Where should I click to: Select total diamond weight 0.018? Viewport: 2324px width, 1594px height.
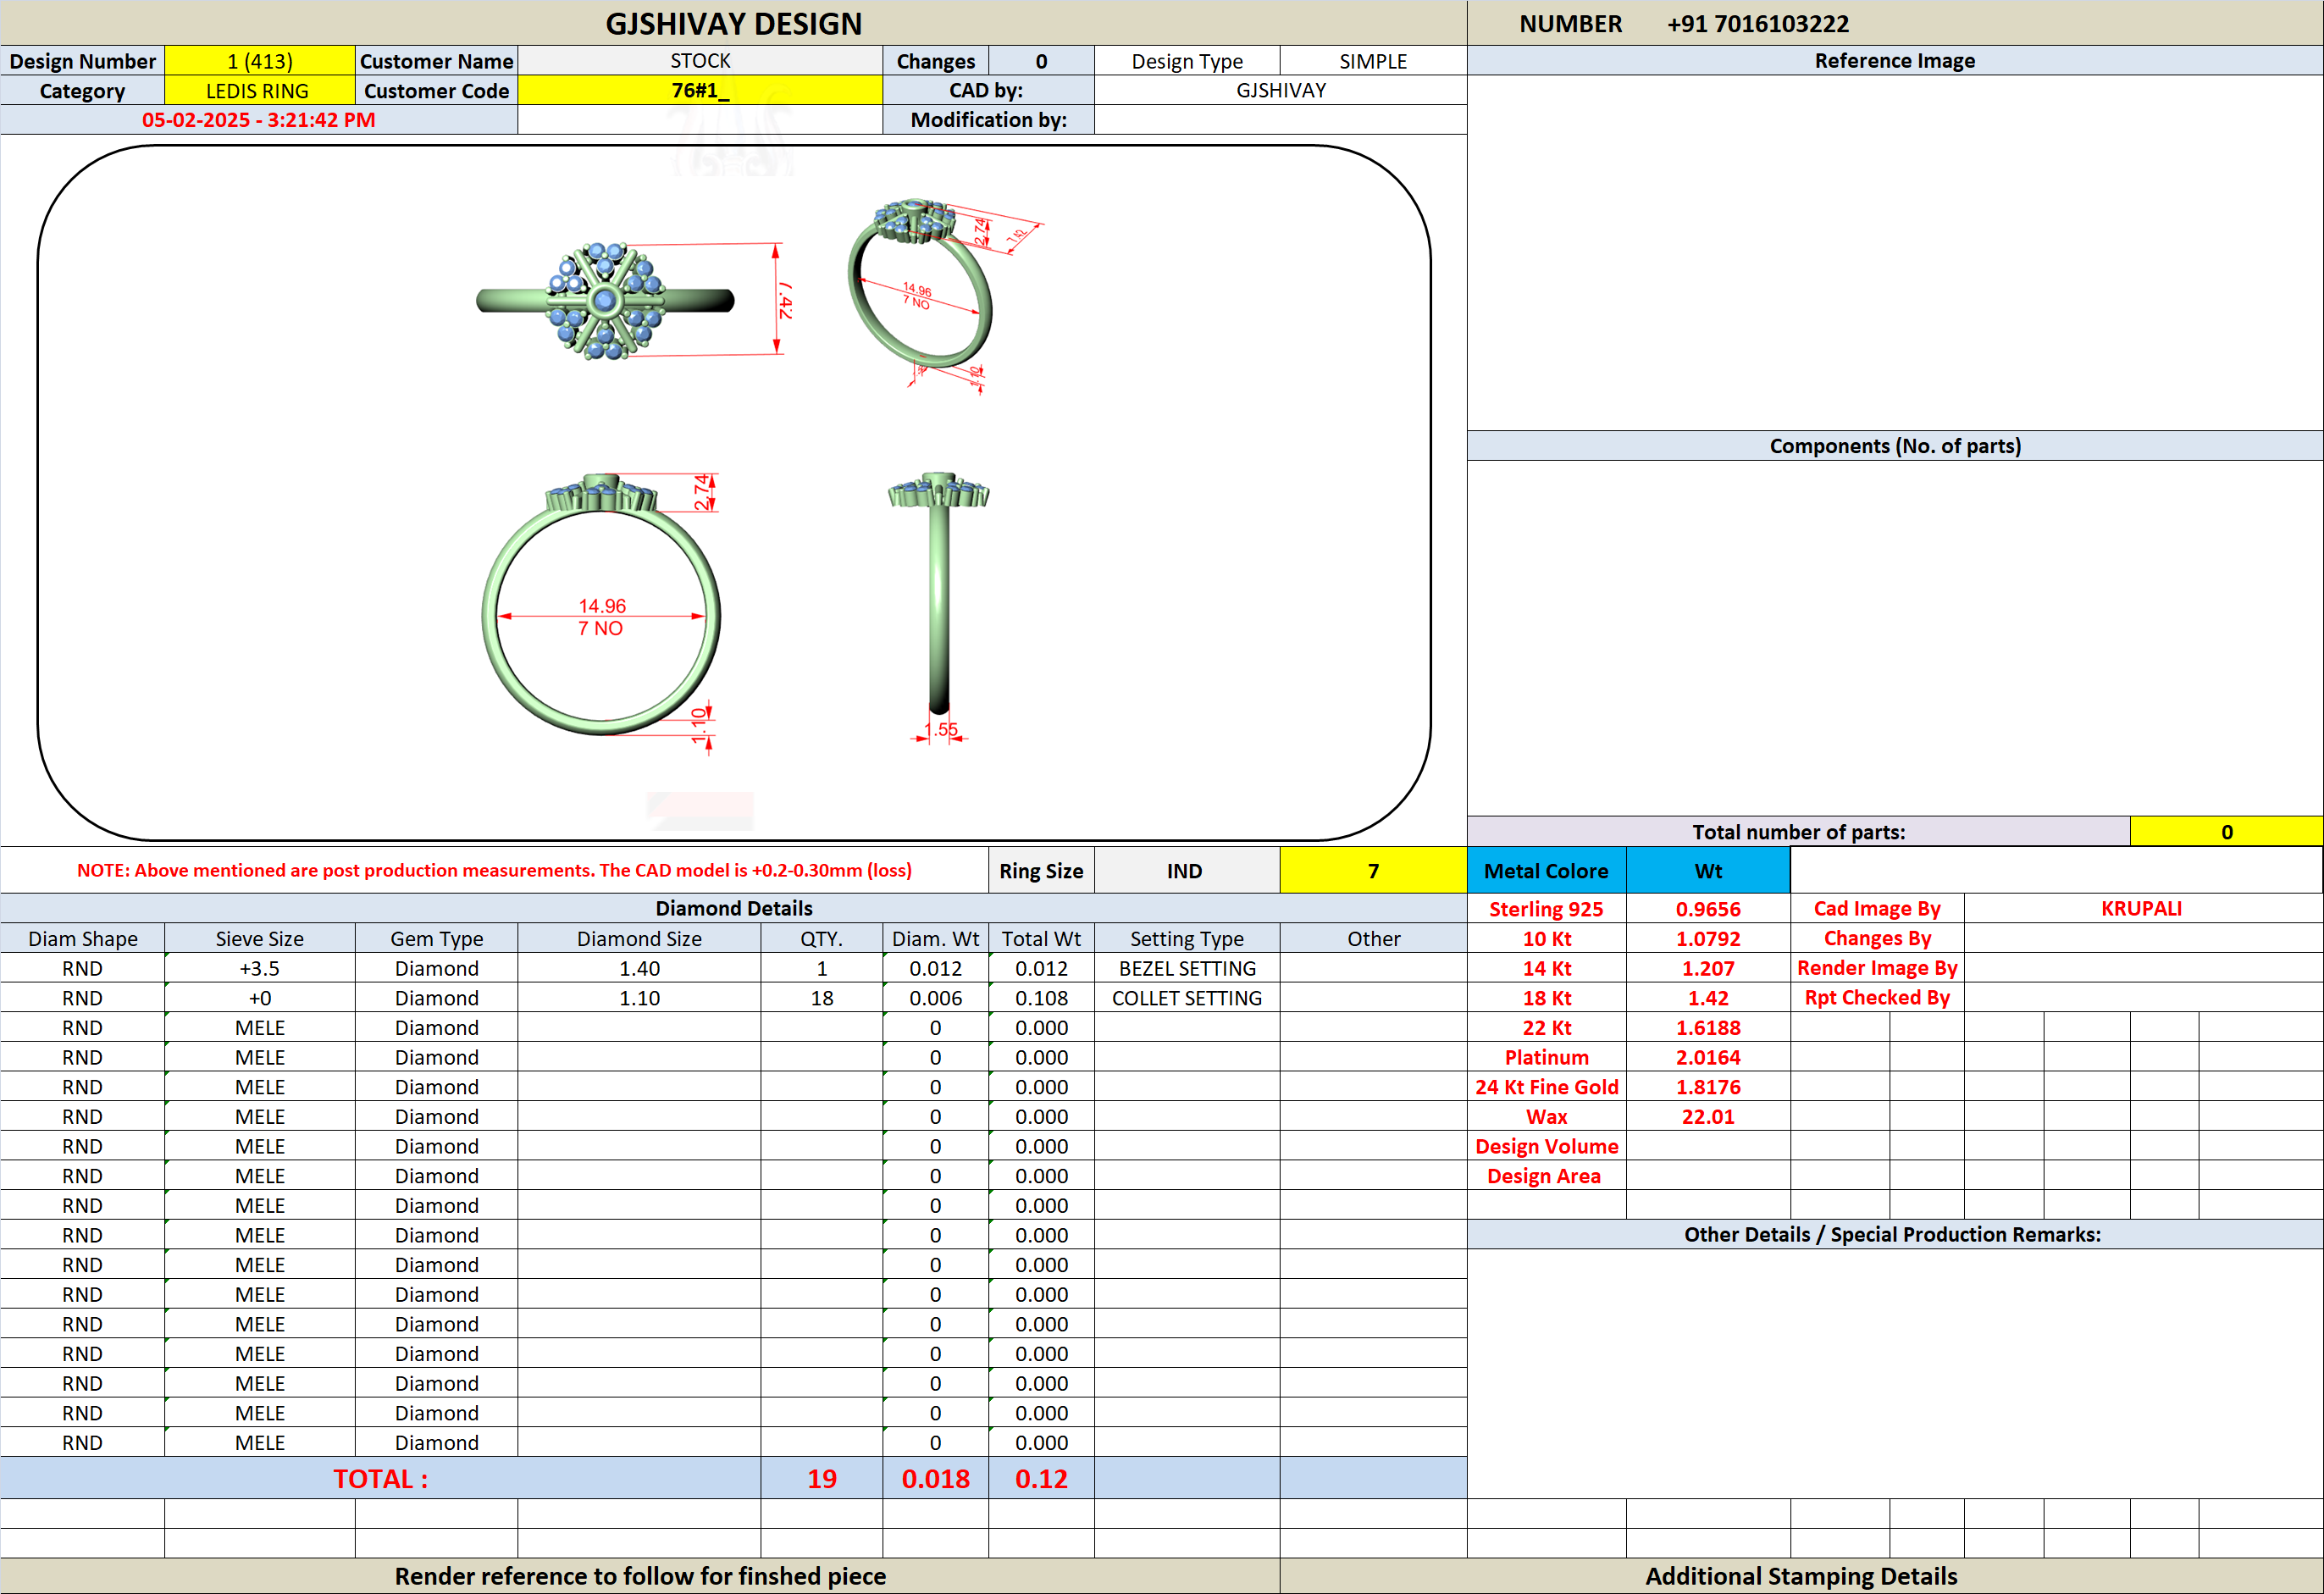935,1478
